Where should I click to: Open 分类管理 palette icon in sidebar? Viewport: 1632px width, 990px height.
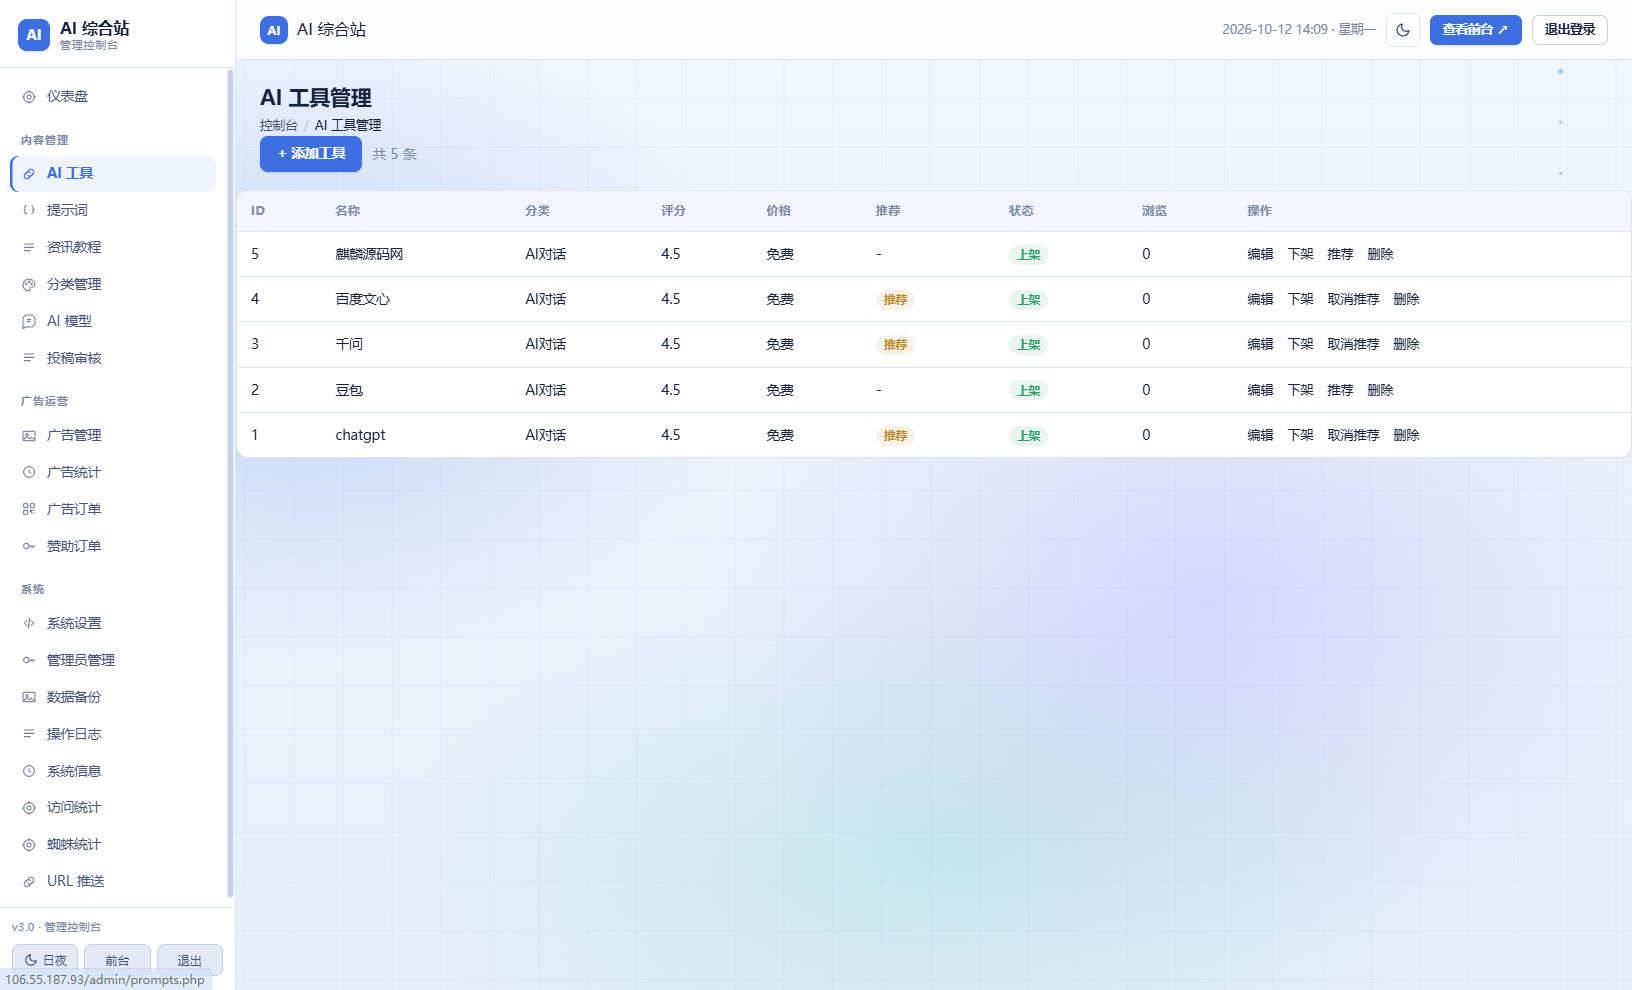point(29,284)
